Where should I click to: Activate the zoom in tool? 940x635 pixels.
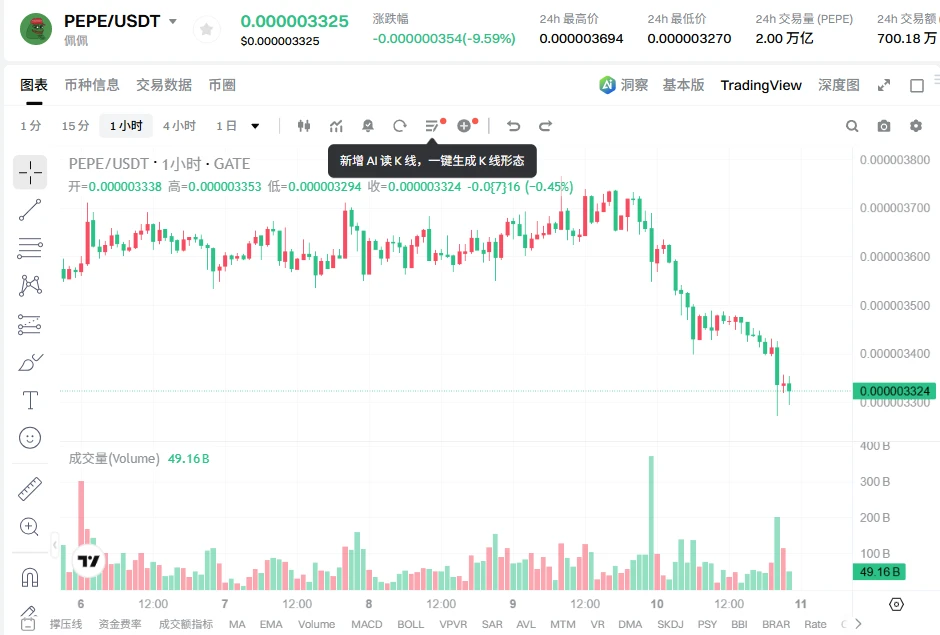[x=30, y=526]
